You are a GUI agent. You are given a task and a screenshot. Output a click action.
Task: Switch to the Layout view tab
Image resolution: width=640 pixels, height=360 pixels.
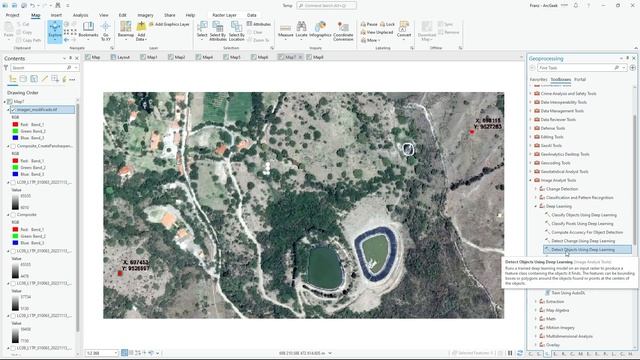pyautogui.click(x=120, y=58)
